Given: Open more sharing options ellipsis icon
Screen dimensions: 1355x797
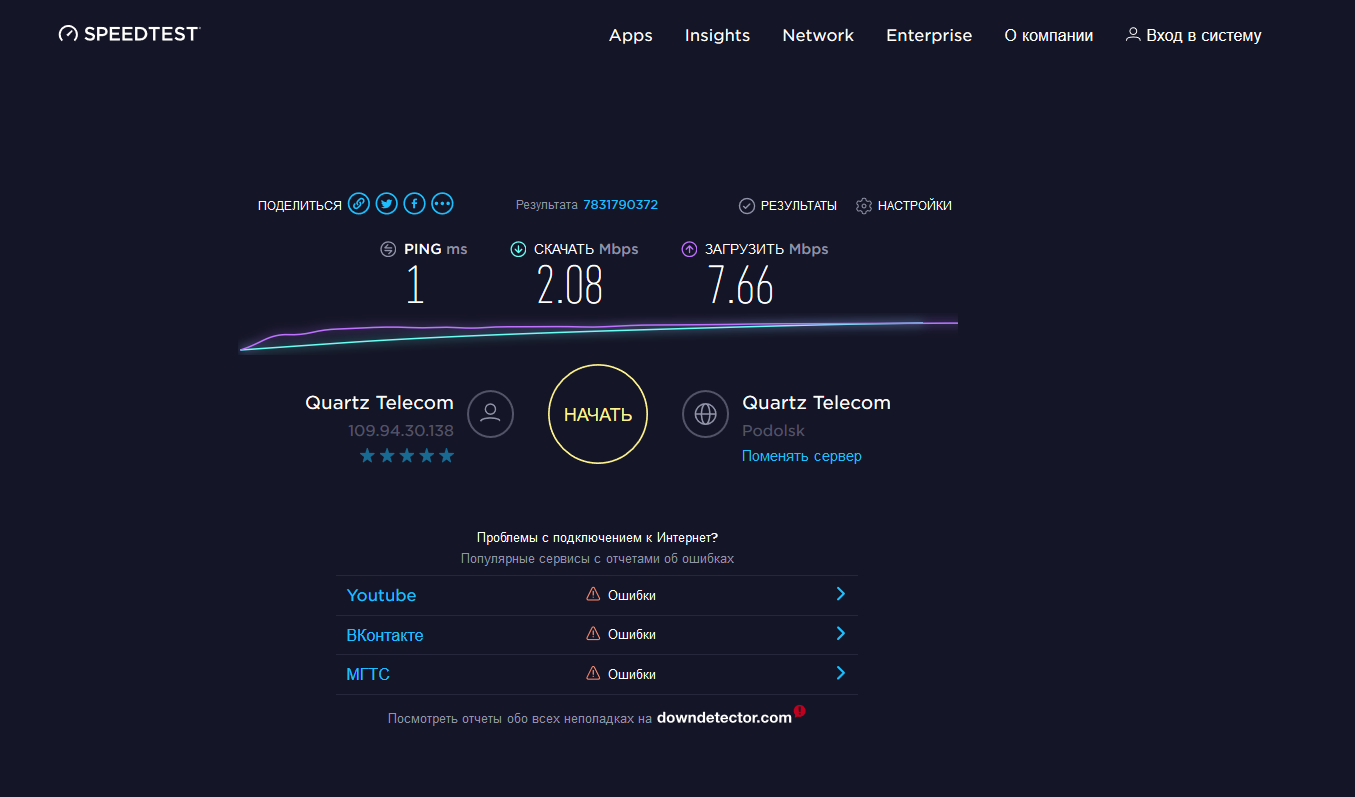Looking at the screenshot, I should (443, 204).
